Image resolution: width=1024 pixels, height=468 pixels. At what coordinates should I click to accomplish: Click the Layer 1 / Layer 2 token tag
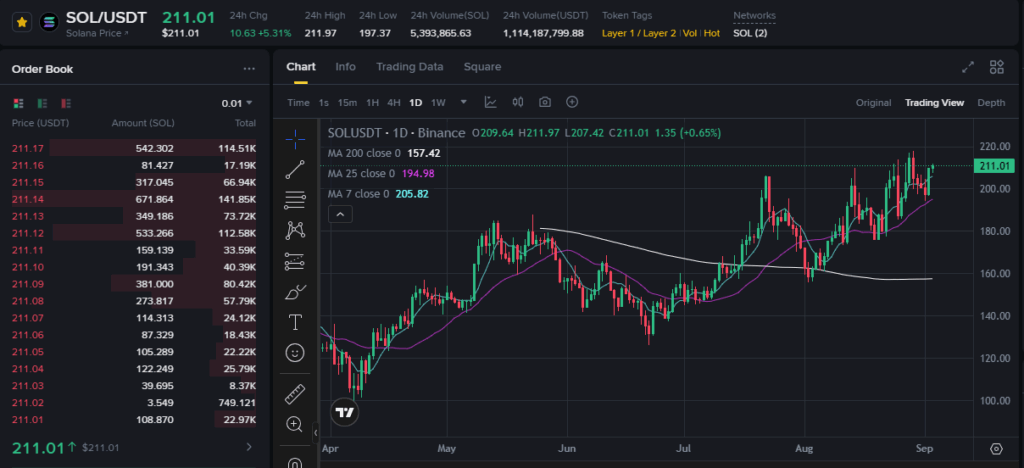[x=639, y=33]
